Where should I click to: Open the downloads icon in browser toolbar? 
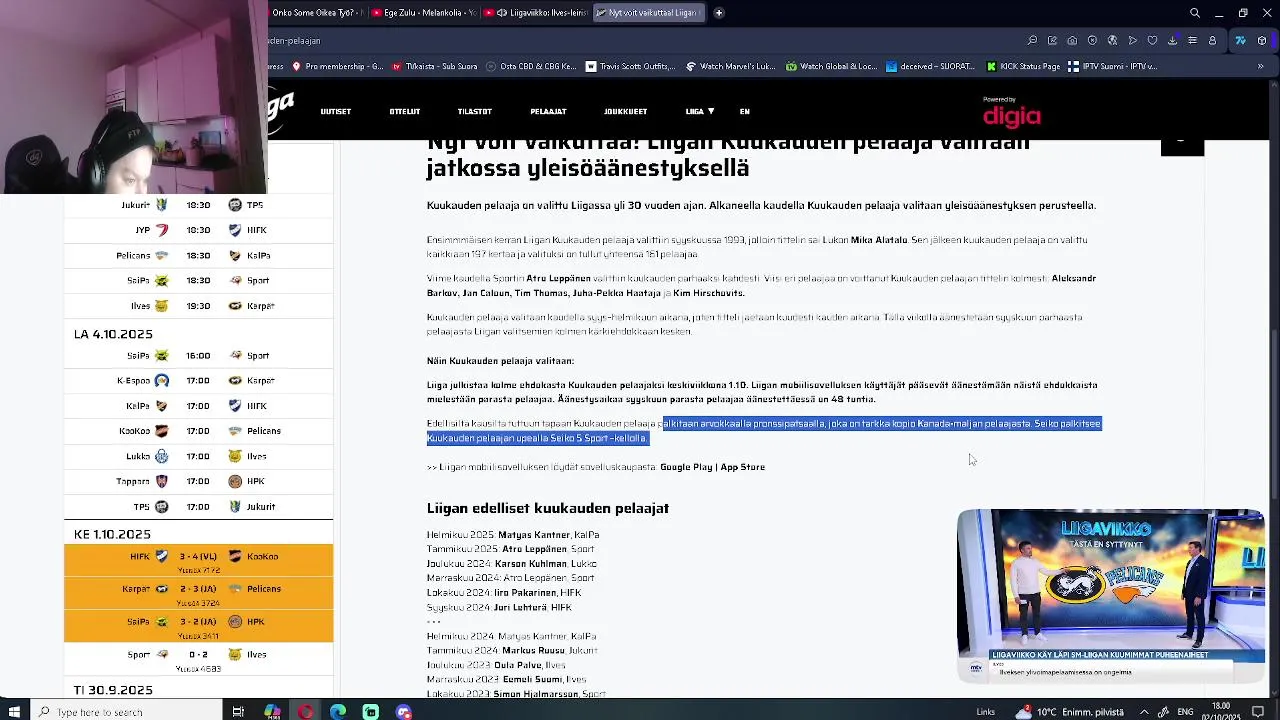click(1172, 41)
